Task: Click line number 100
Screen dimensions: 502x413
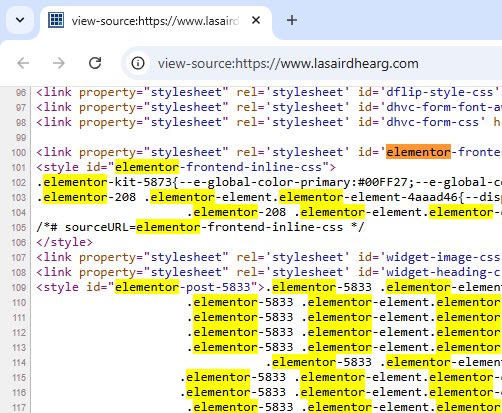Action: (19, 153)
